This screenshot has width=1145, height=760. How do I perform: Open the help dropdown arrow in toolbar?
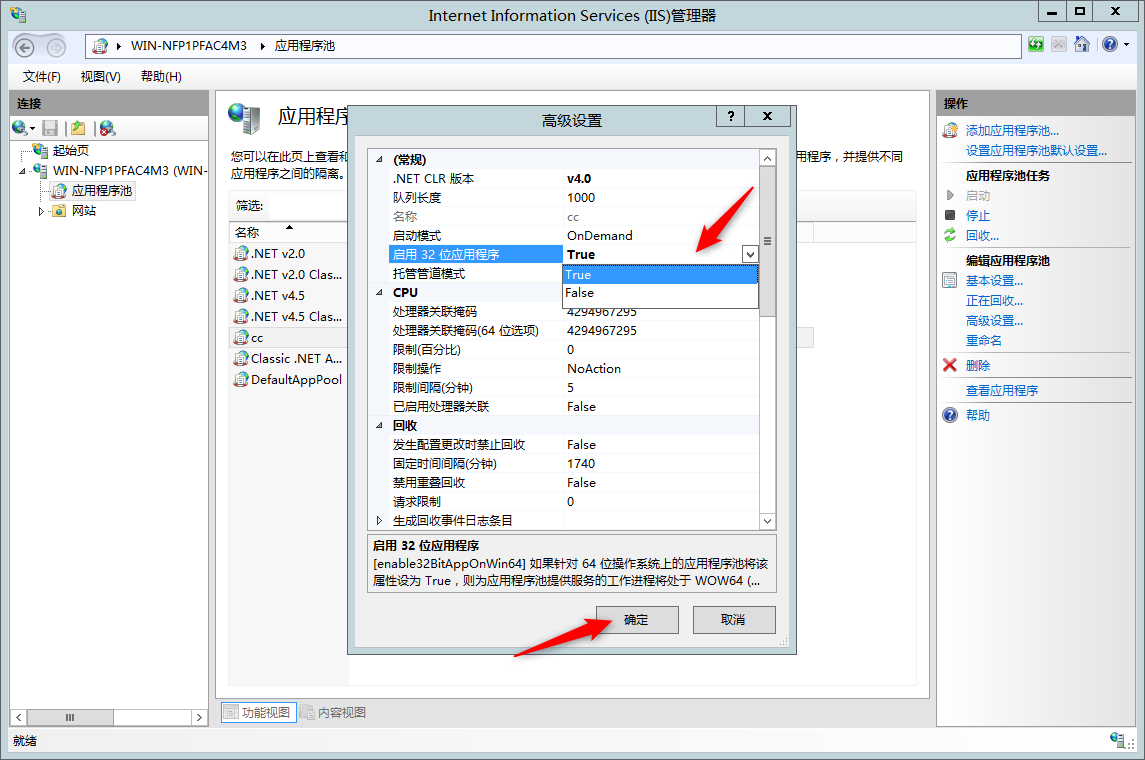(x=1126, y=45)
